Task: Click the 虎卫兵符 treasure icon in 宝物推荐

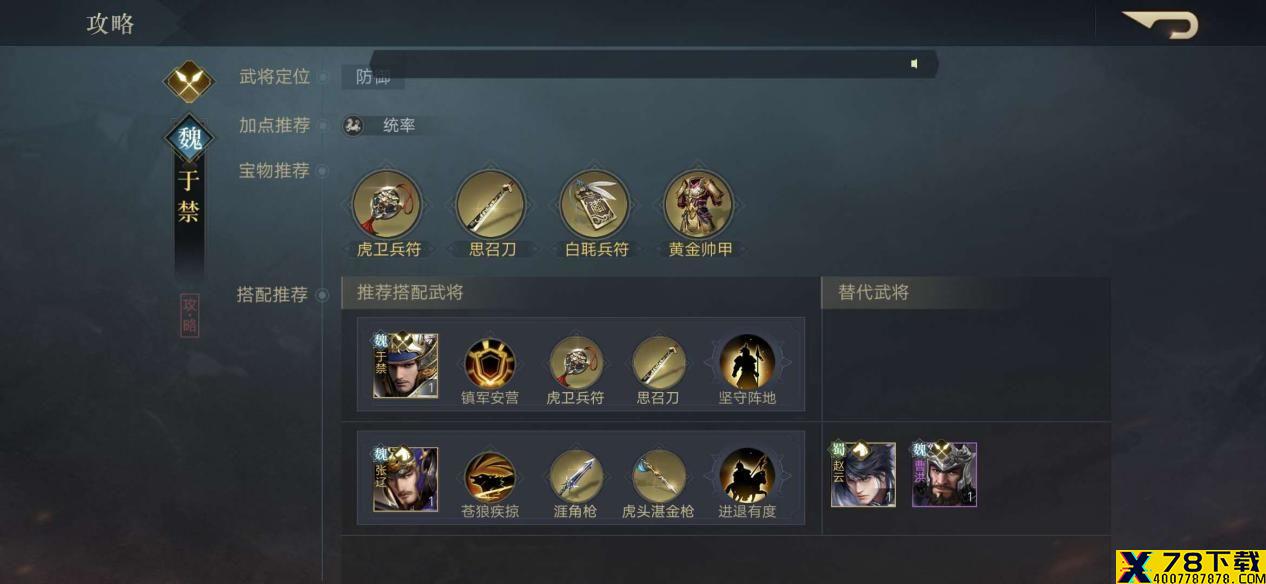Action: (x=386, y=204)
